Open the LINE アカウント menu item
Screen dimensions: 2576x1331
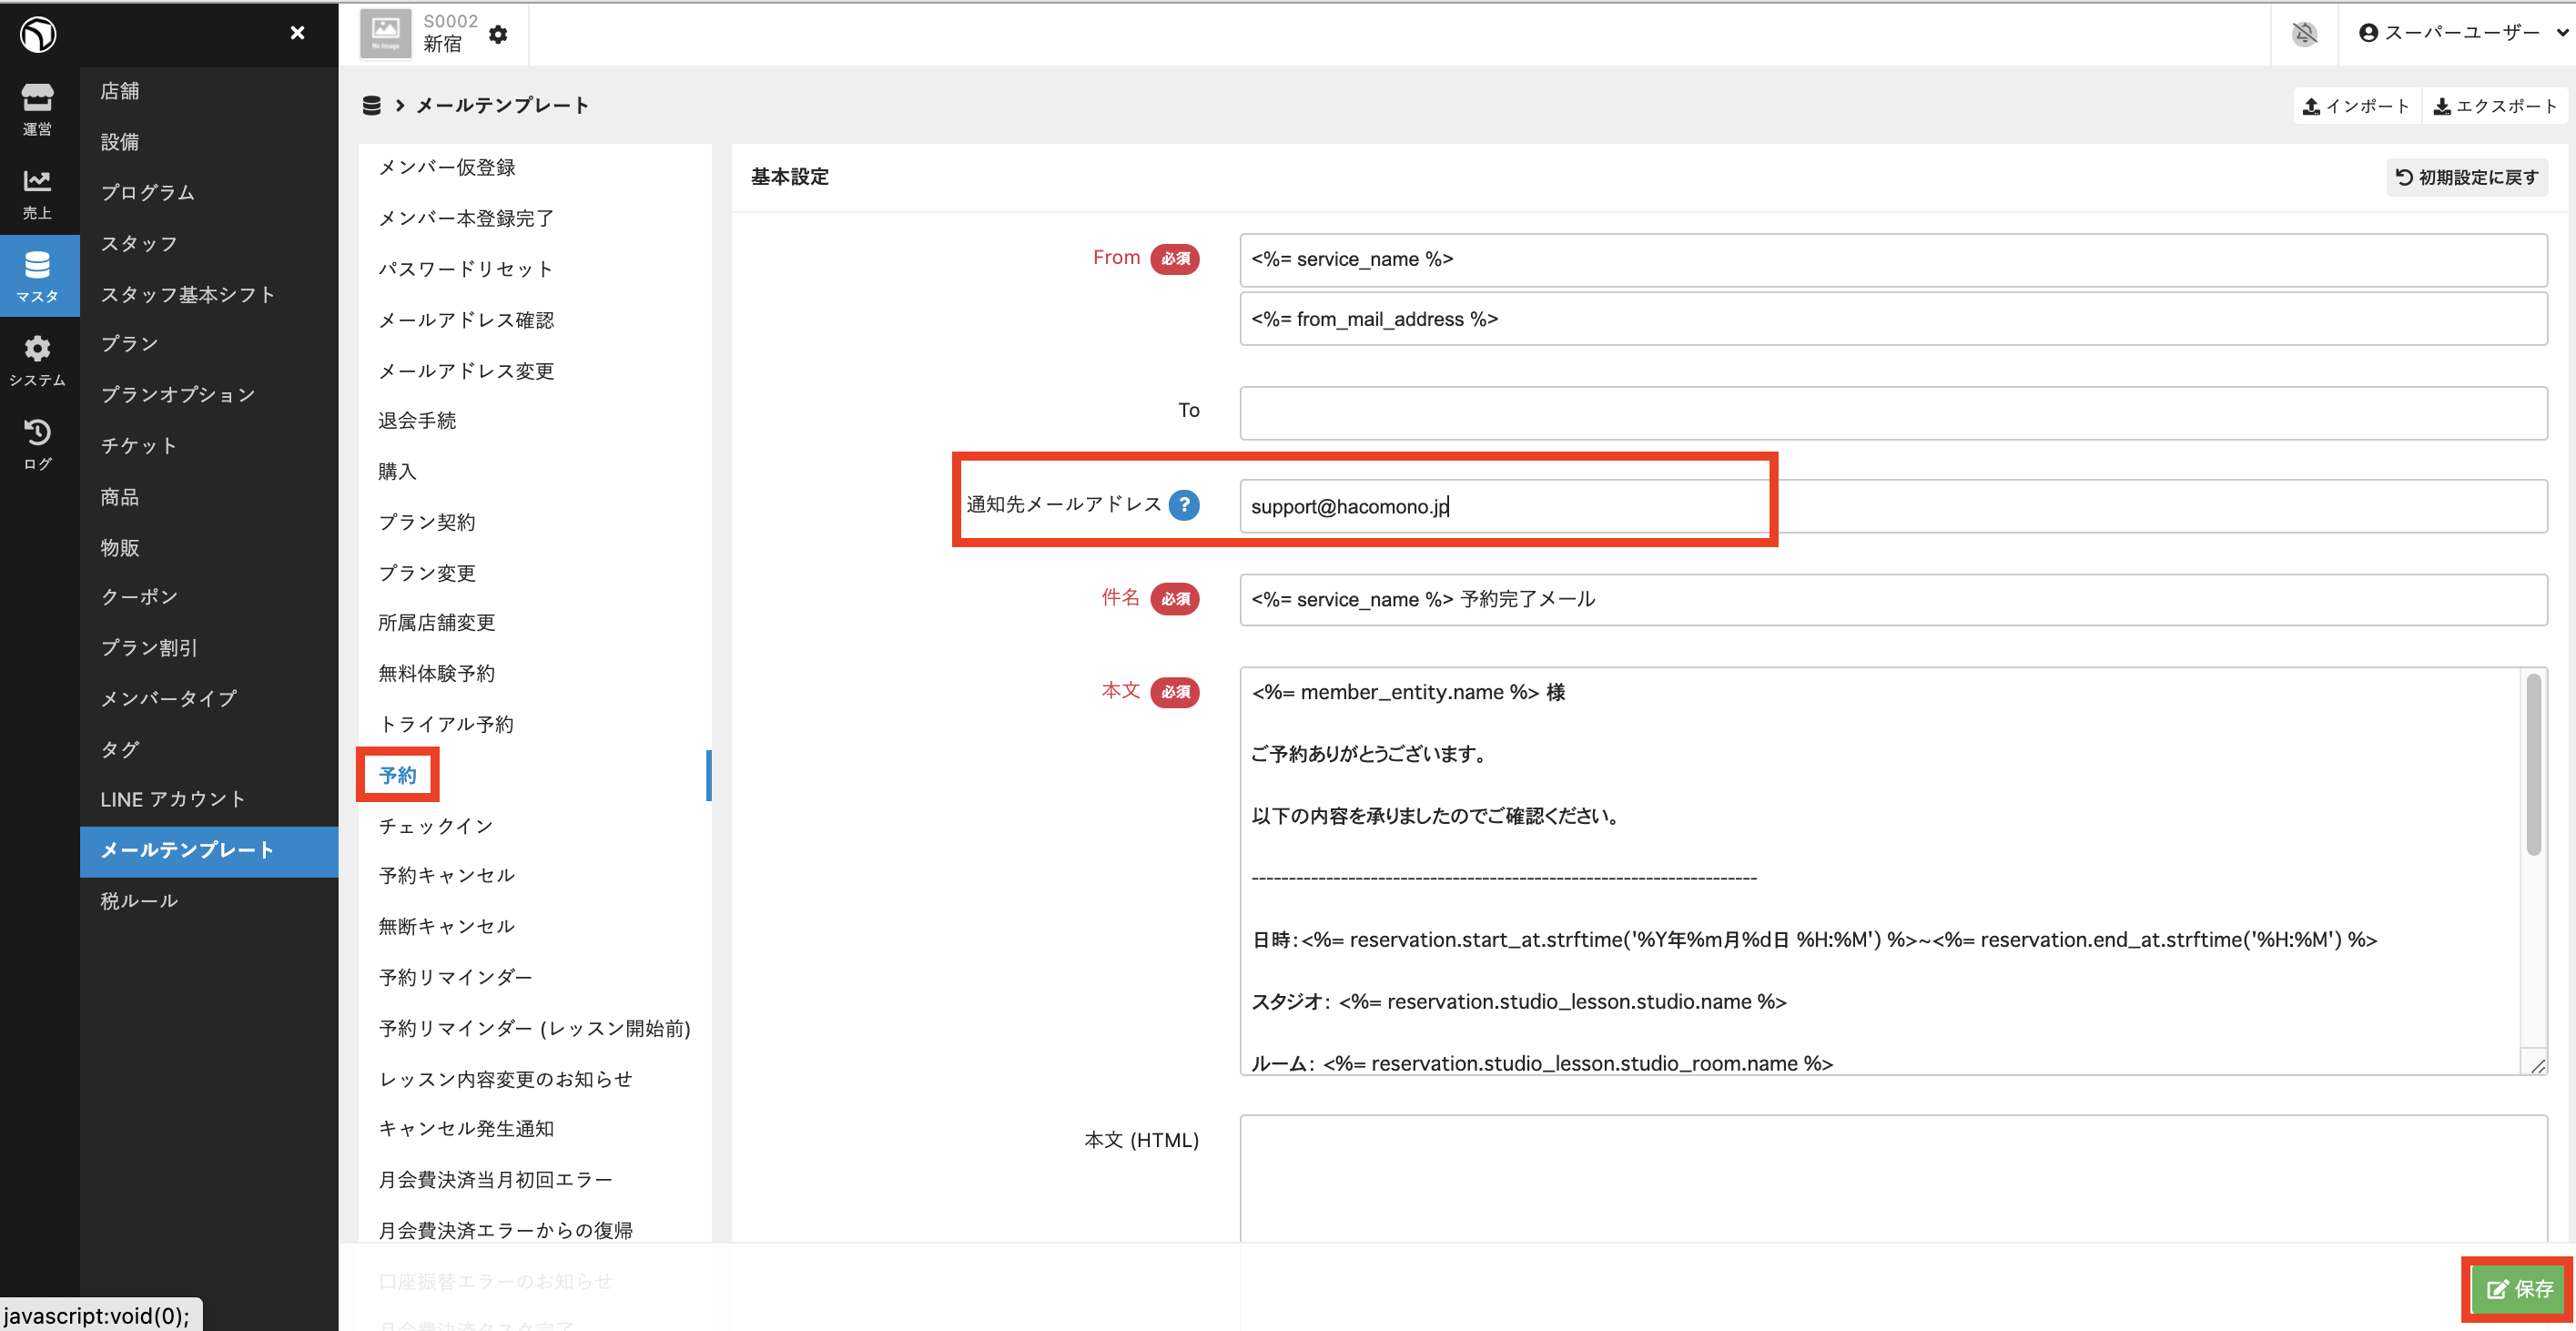coord(173,799)
